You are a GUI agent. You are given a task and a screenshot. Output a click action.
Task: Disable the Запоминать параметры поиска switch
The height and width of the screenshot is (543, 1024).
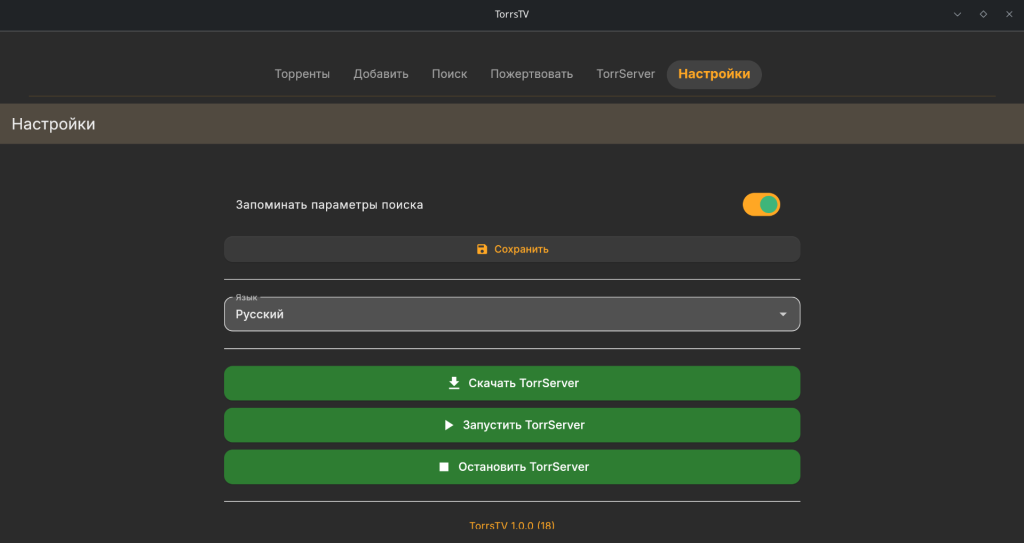(x=761, y=205)
